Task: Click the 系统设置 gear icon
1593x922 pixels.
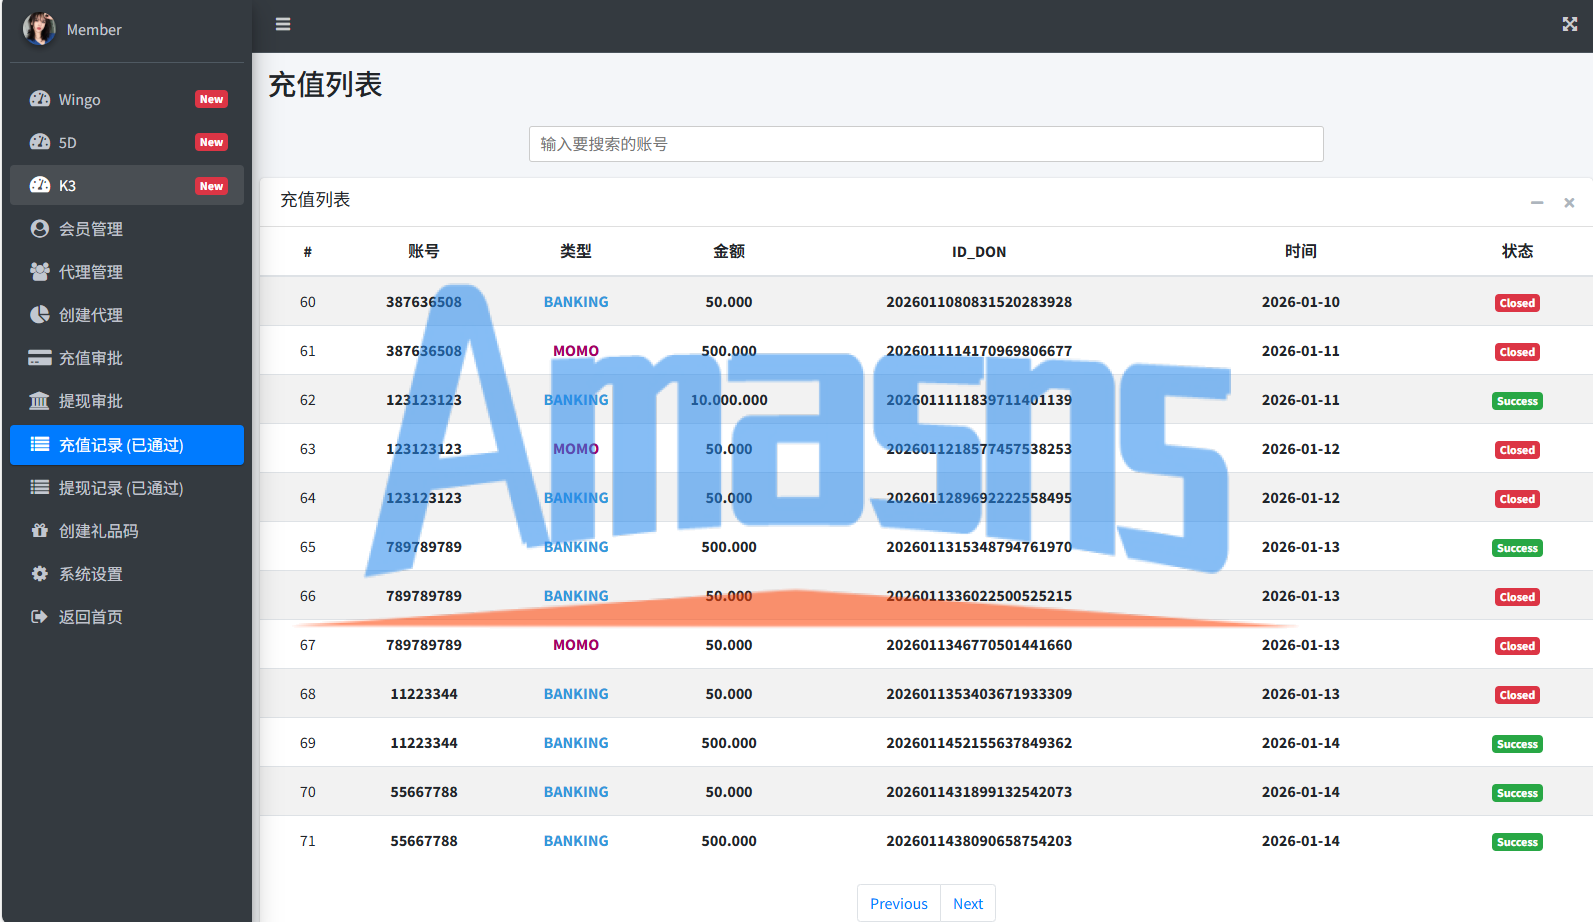Action: [40, 573]
